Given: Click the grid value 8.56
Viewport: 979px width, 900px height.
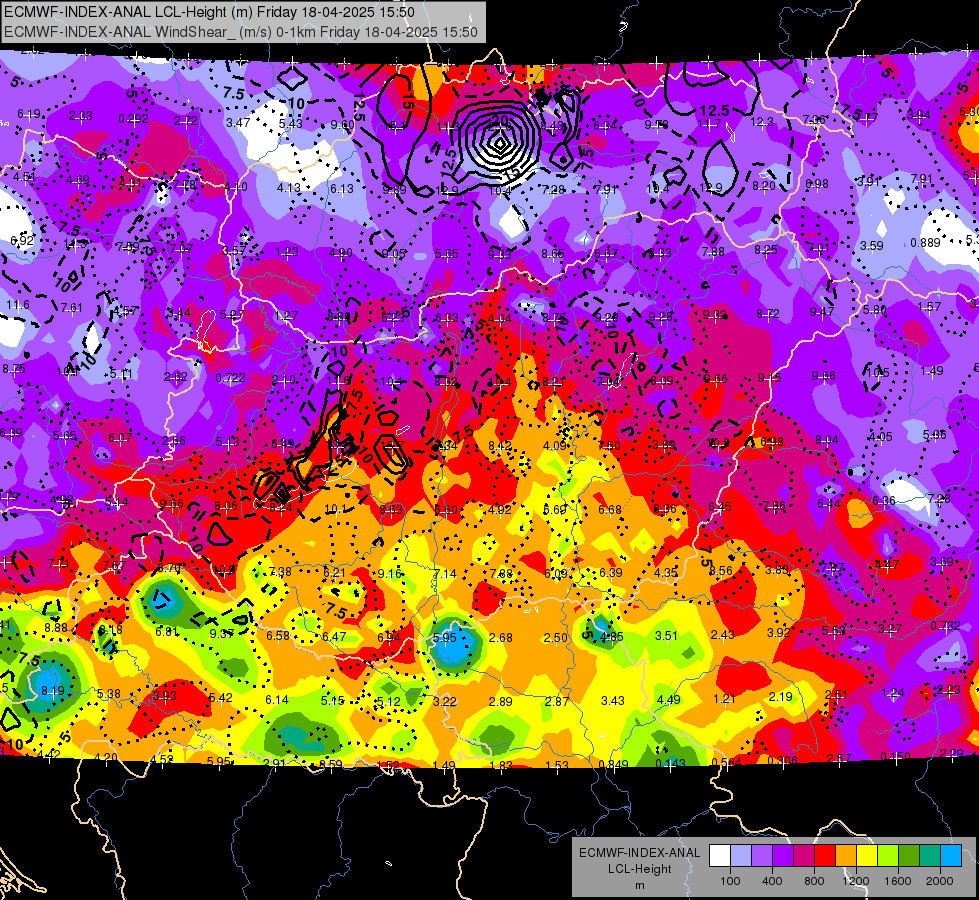Looking at the screenshot, I should (x=721, y=570).
